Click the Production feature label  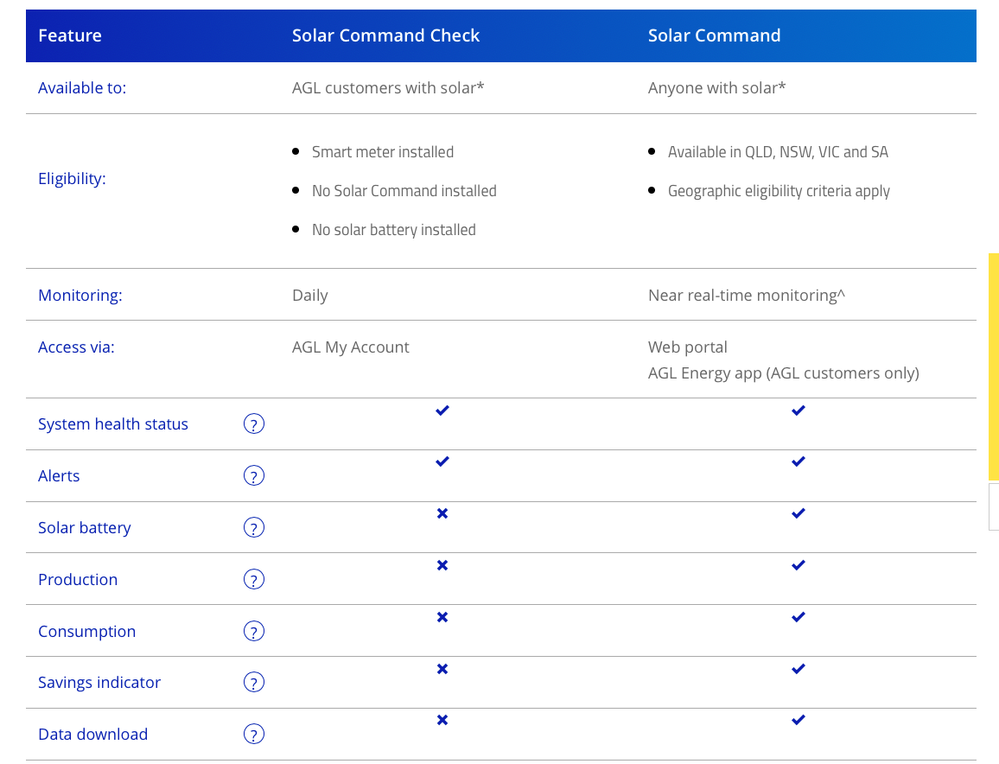[x=78, y=580]
